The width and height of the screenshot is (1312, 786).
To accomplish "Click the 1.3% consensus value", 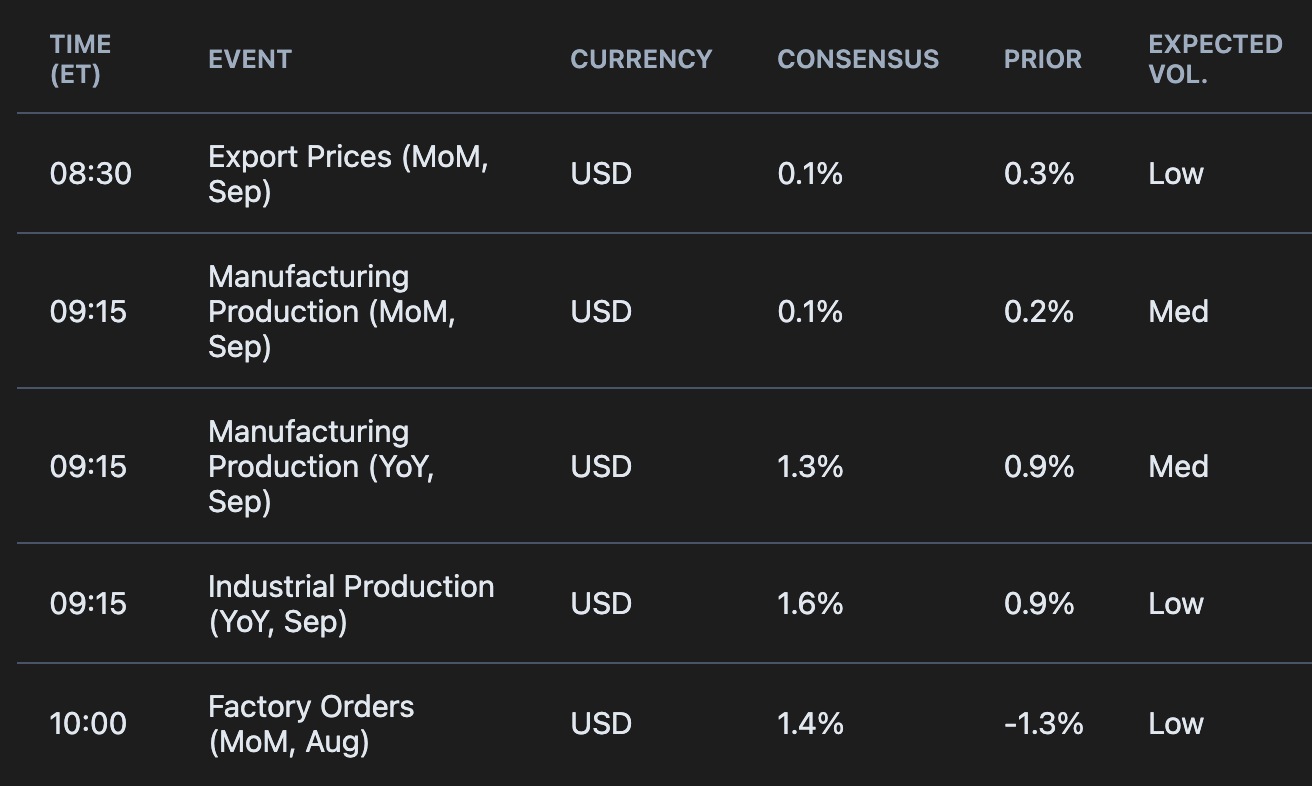I will [x=810, y=466].
